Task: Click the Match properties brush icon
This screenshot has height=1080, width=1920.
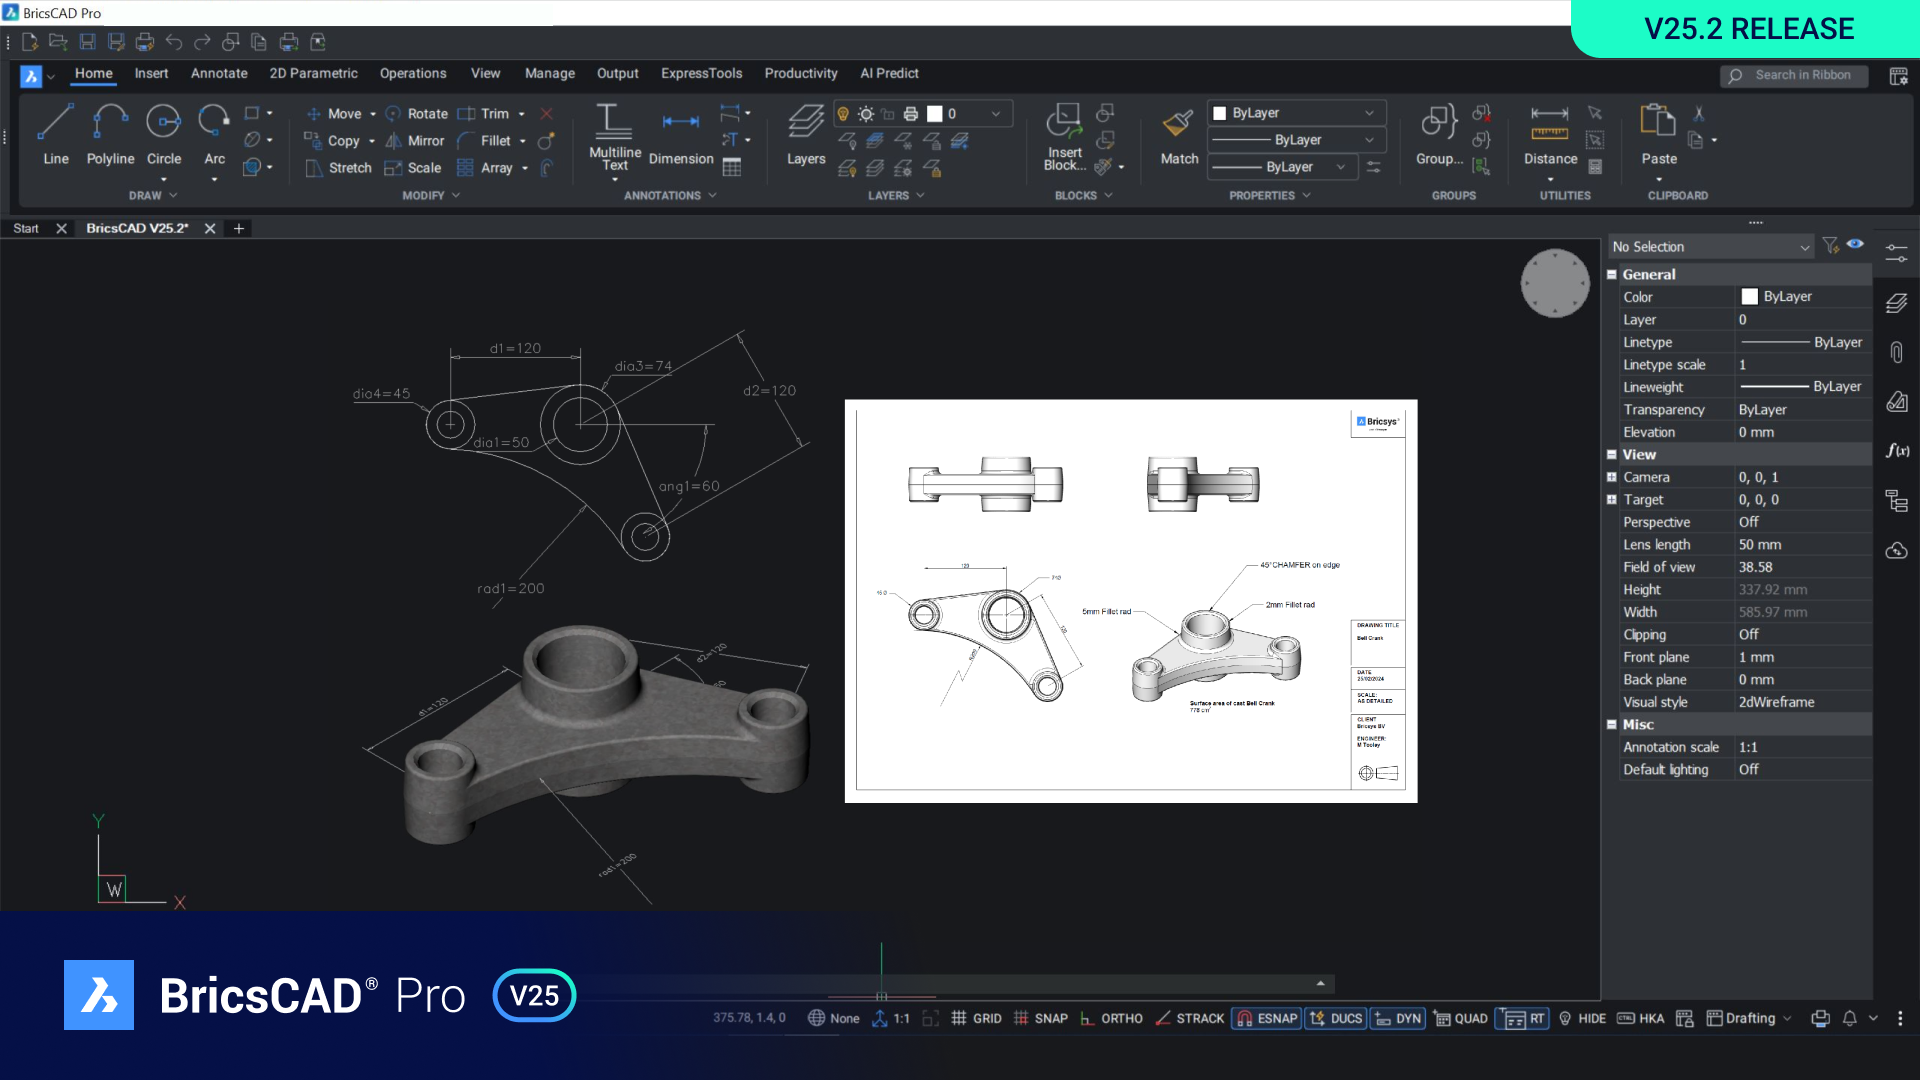Action: (1178, 124)
